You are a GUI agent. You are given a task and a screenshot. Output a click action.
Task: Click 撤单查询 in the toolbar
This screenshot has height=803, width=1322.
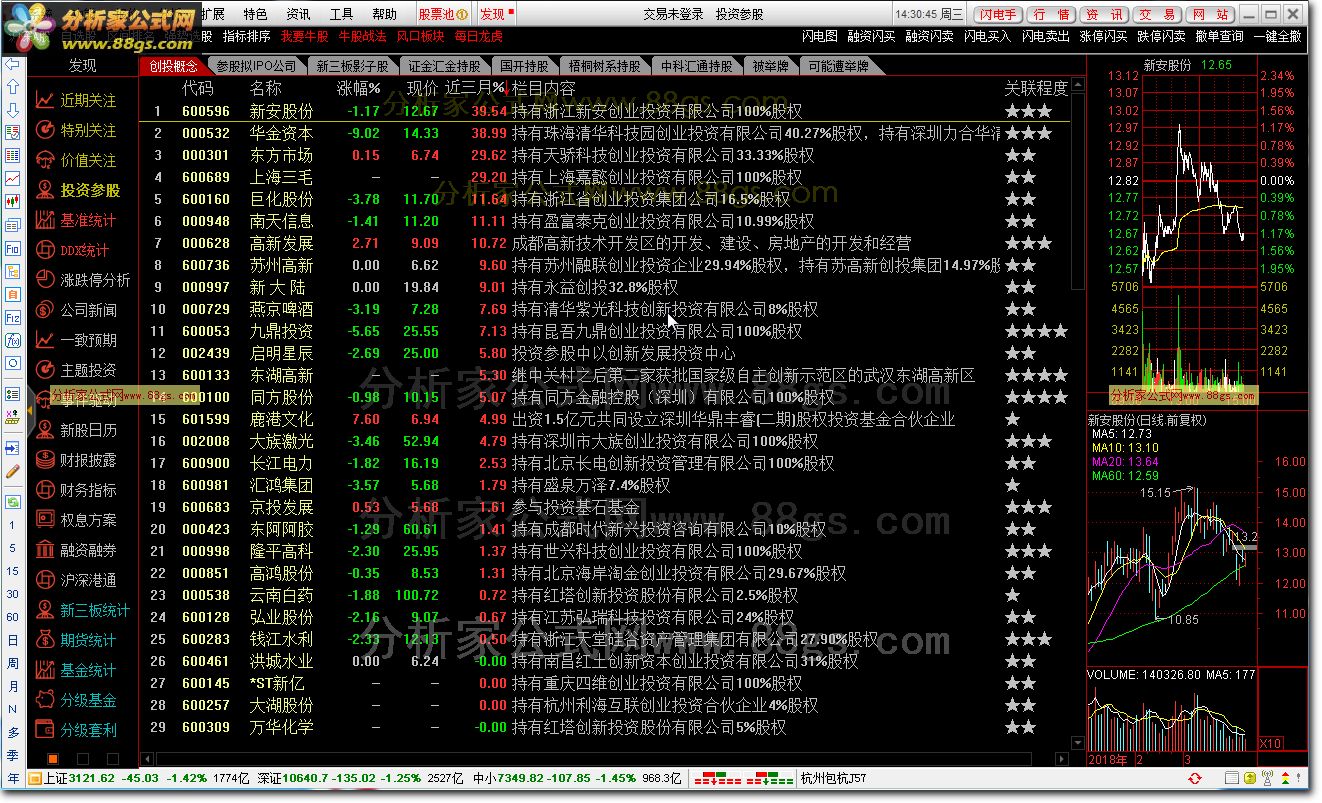tap(1219, 36)
